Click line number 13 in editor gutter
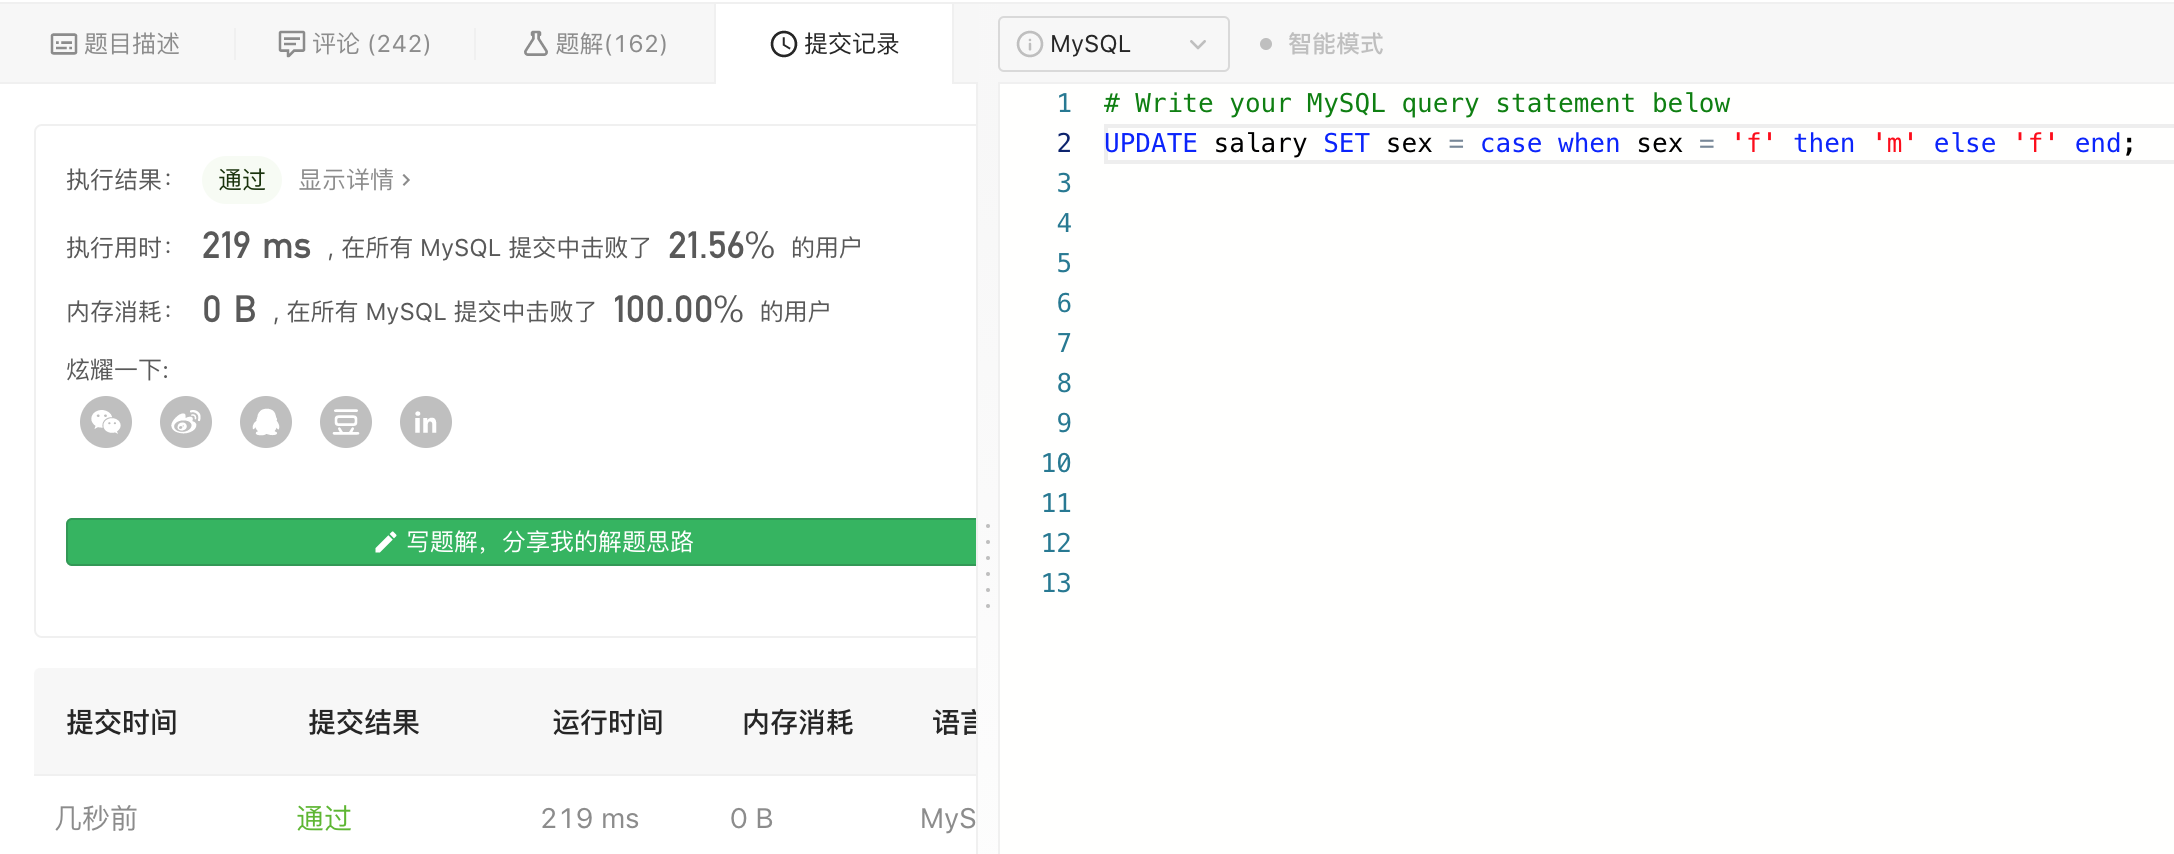 (1056, 583)
